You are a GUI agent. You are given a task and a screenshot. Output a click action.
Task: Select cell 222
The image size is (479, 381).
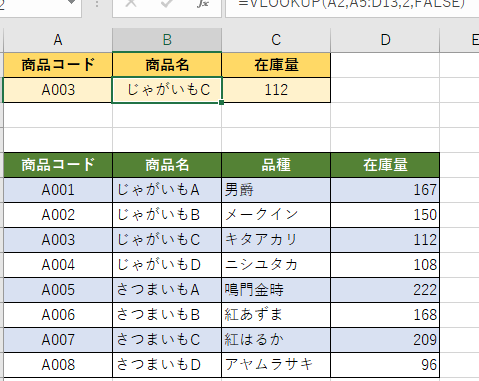[385, 290]
